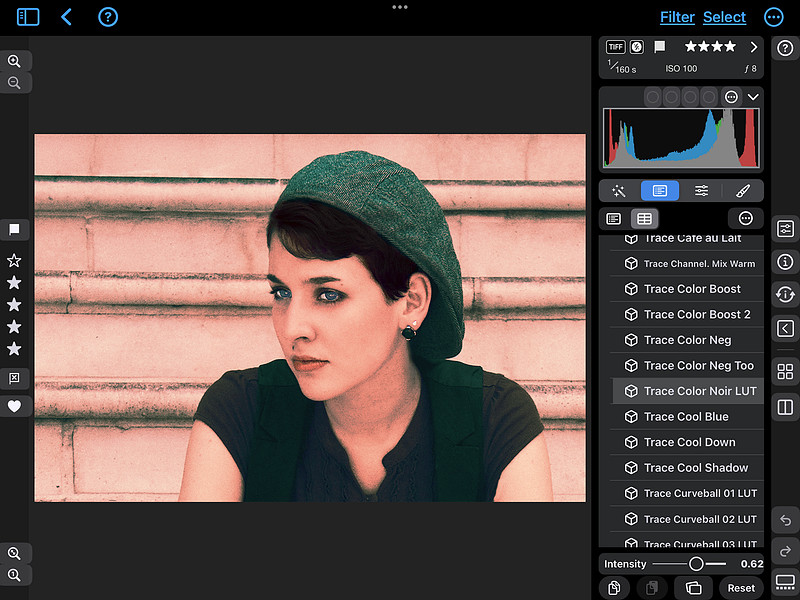The image size is (800, 600).
Task: Open presets ellipsis options menu
Action: pyautogui.click(x=745, y=218)
